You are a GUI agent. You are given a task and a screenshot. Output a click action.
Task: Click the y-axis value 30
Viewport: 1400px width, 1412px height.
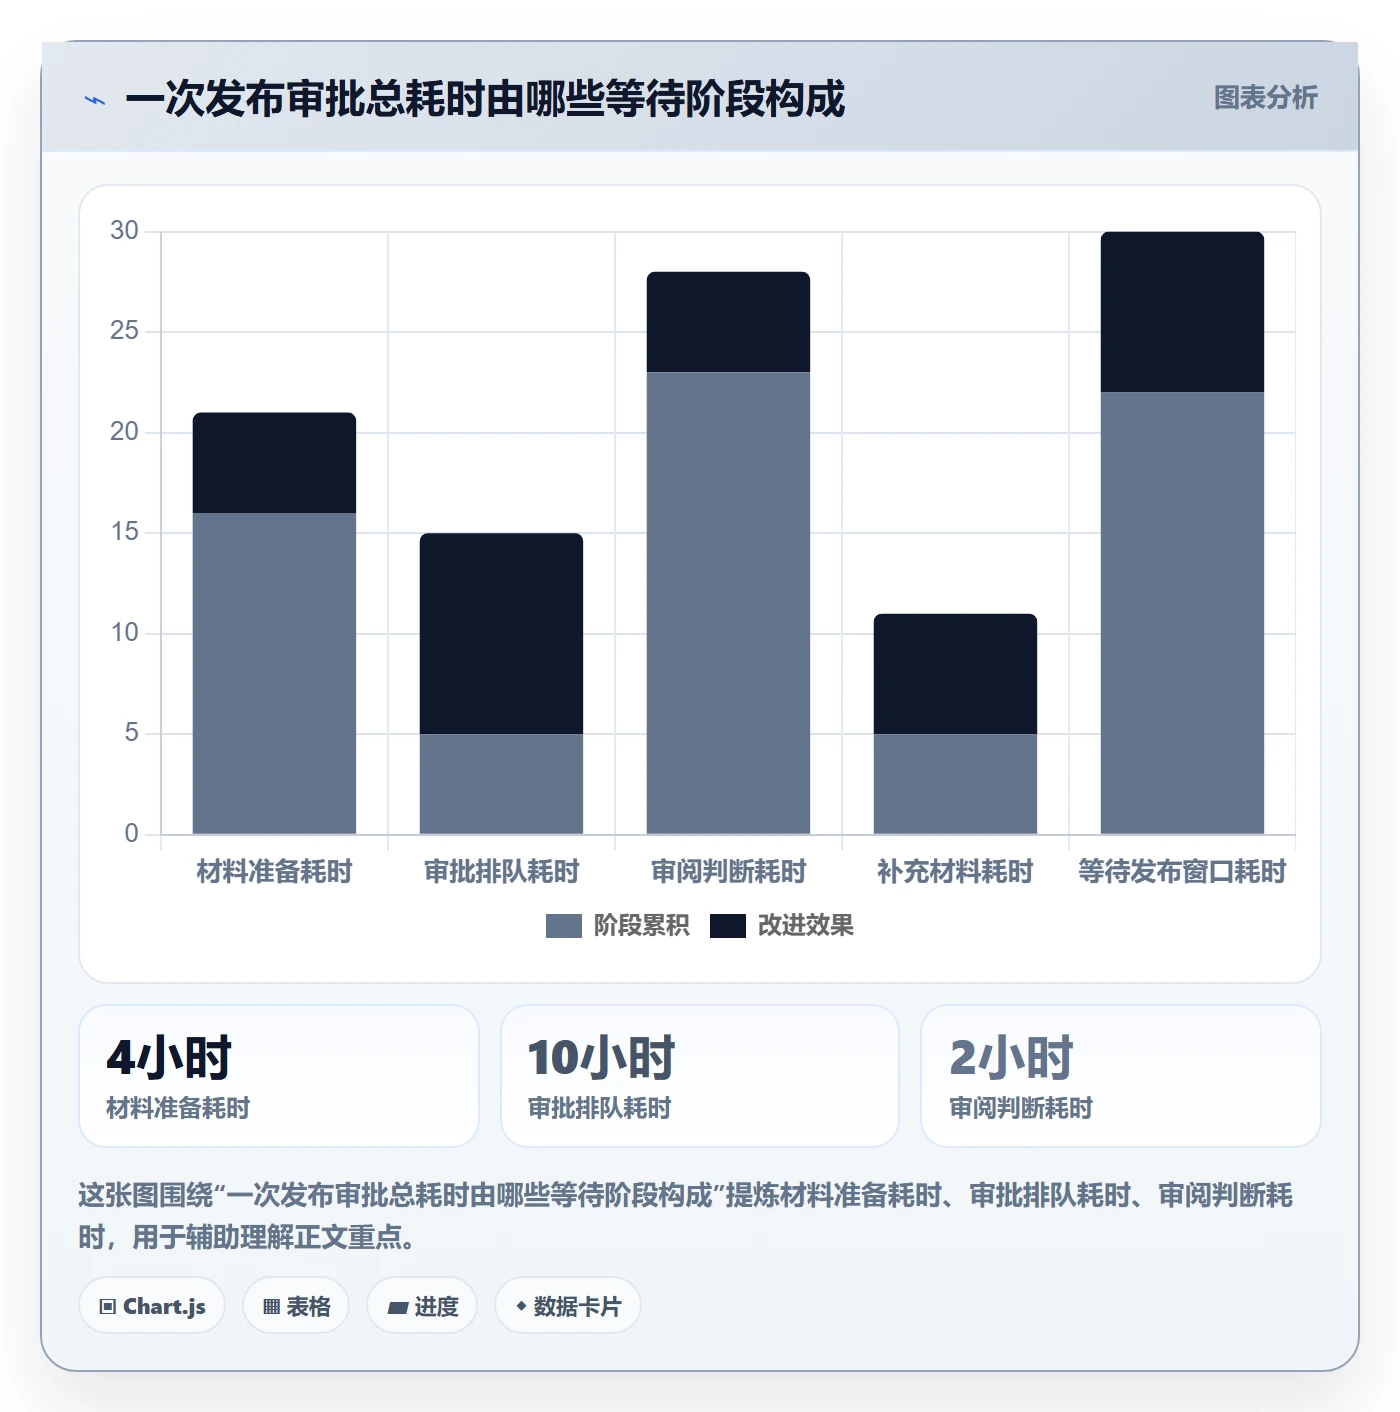pyautogui.click(x=124, y=231)
